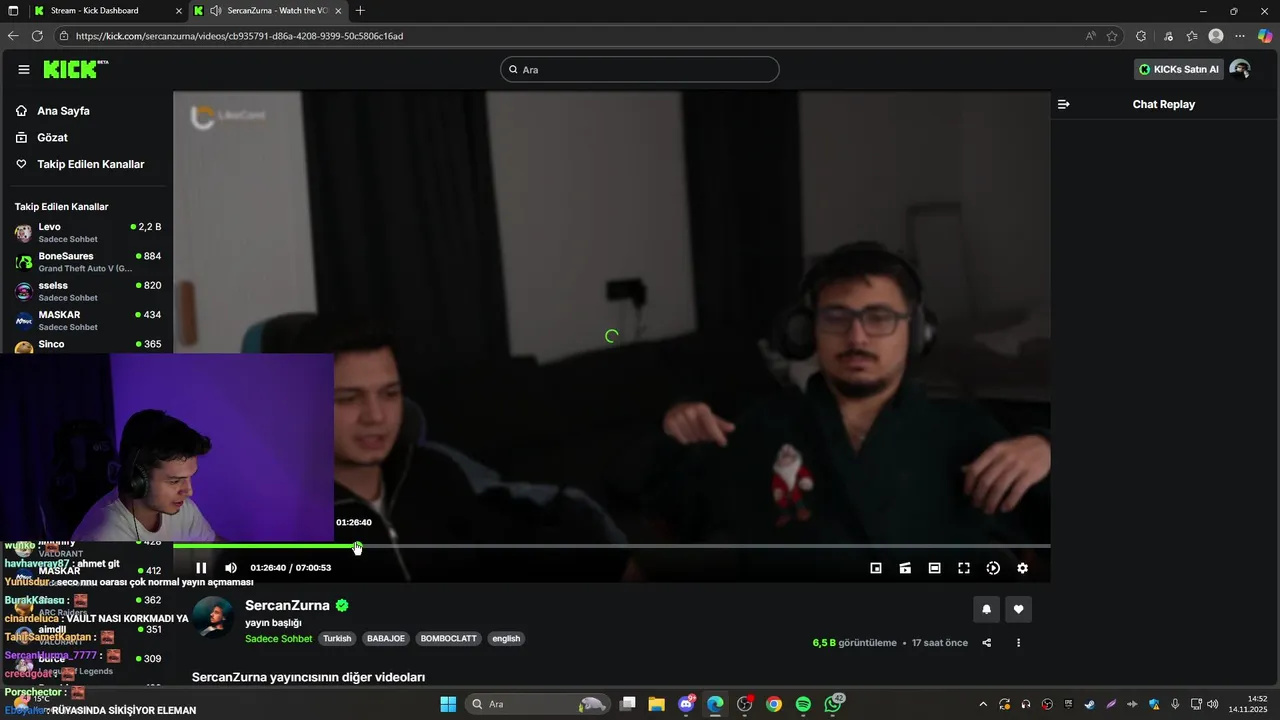Collapse the Chat Replay panel

(x=1064, y=104)
